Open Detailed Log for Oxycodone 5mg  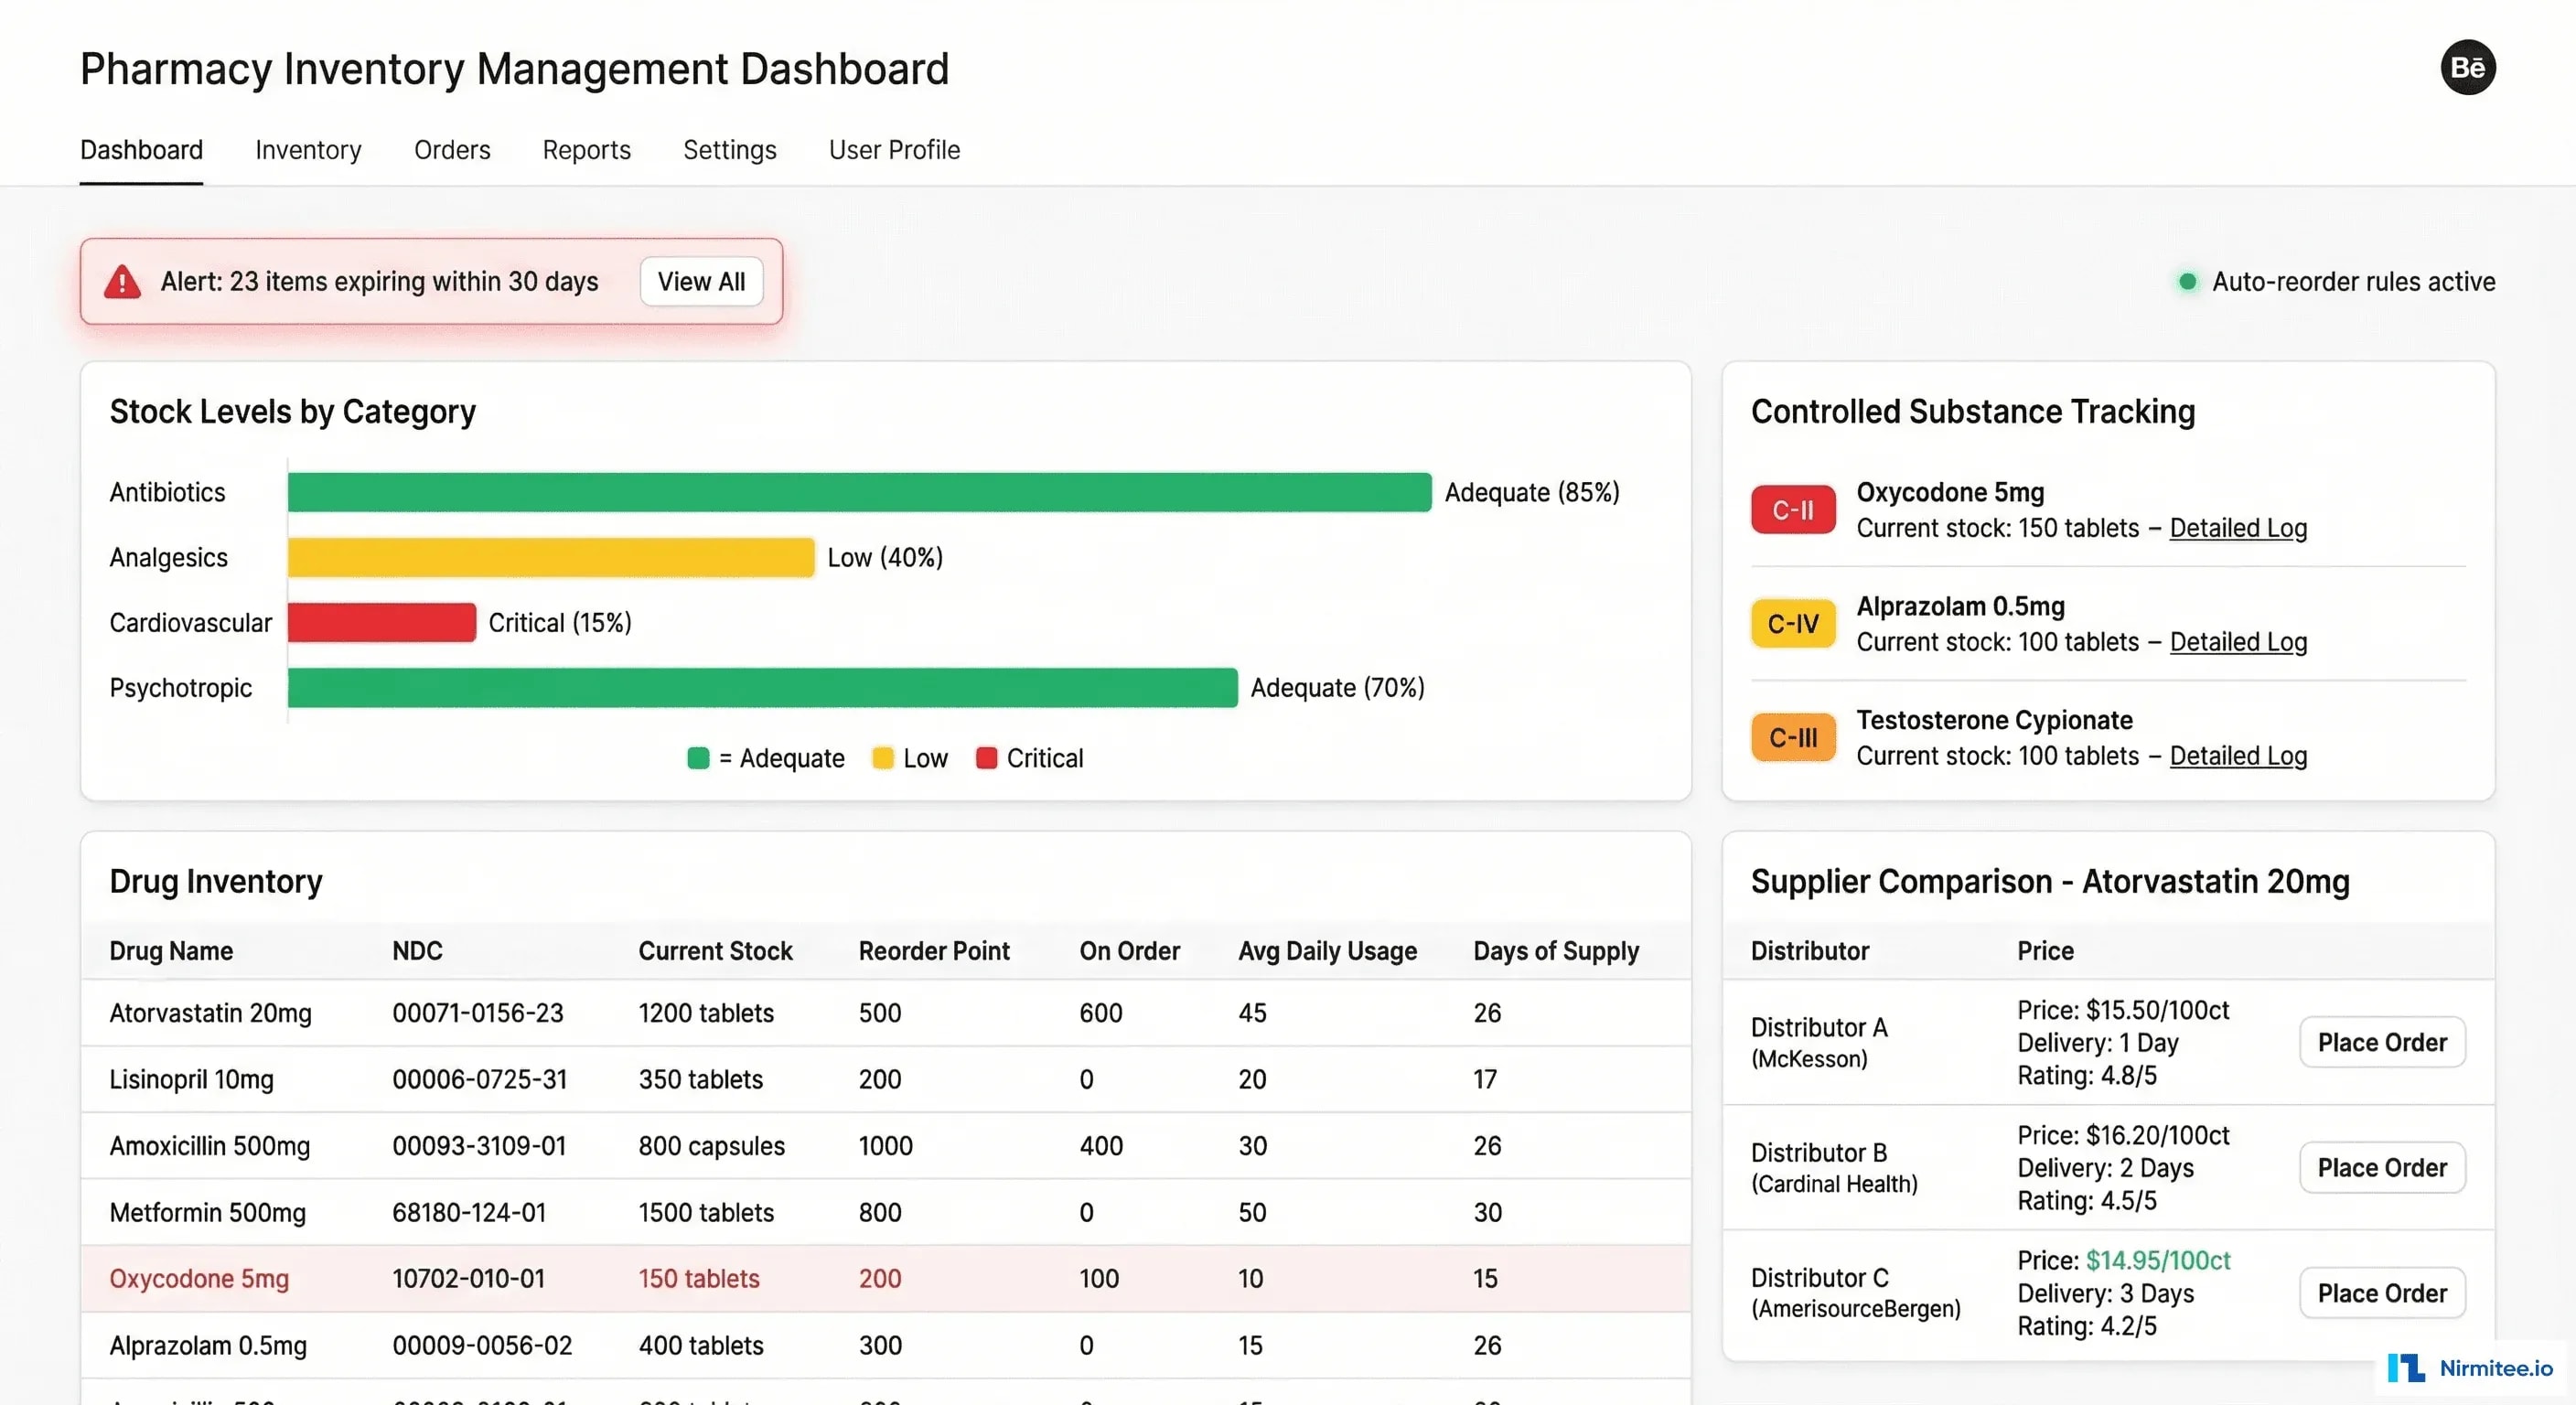tap(2238, 528)
